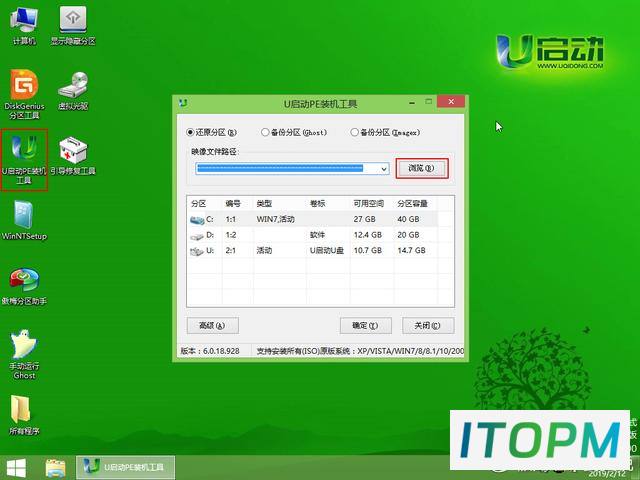640x480 pixels.
Task: Click the WIN7,活动 type cell
Action: pyautogui.click(x=276, y=219)
